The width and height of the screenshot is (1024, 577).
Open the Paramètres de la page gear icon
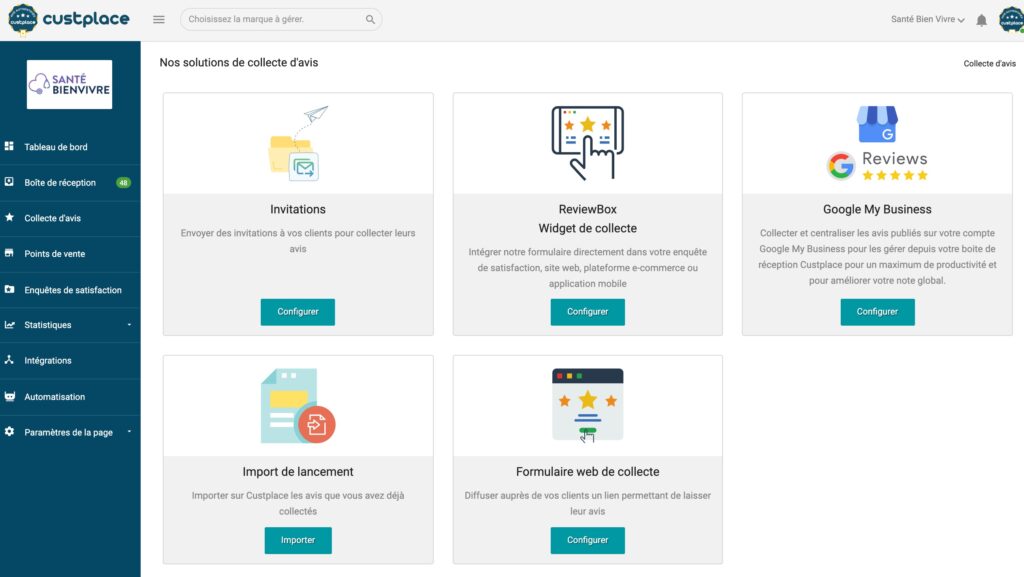pyautogui.click(x=12, y=432)
